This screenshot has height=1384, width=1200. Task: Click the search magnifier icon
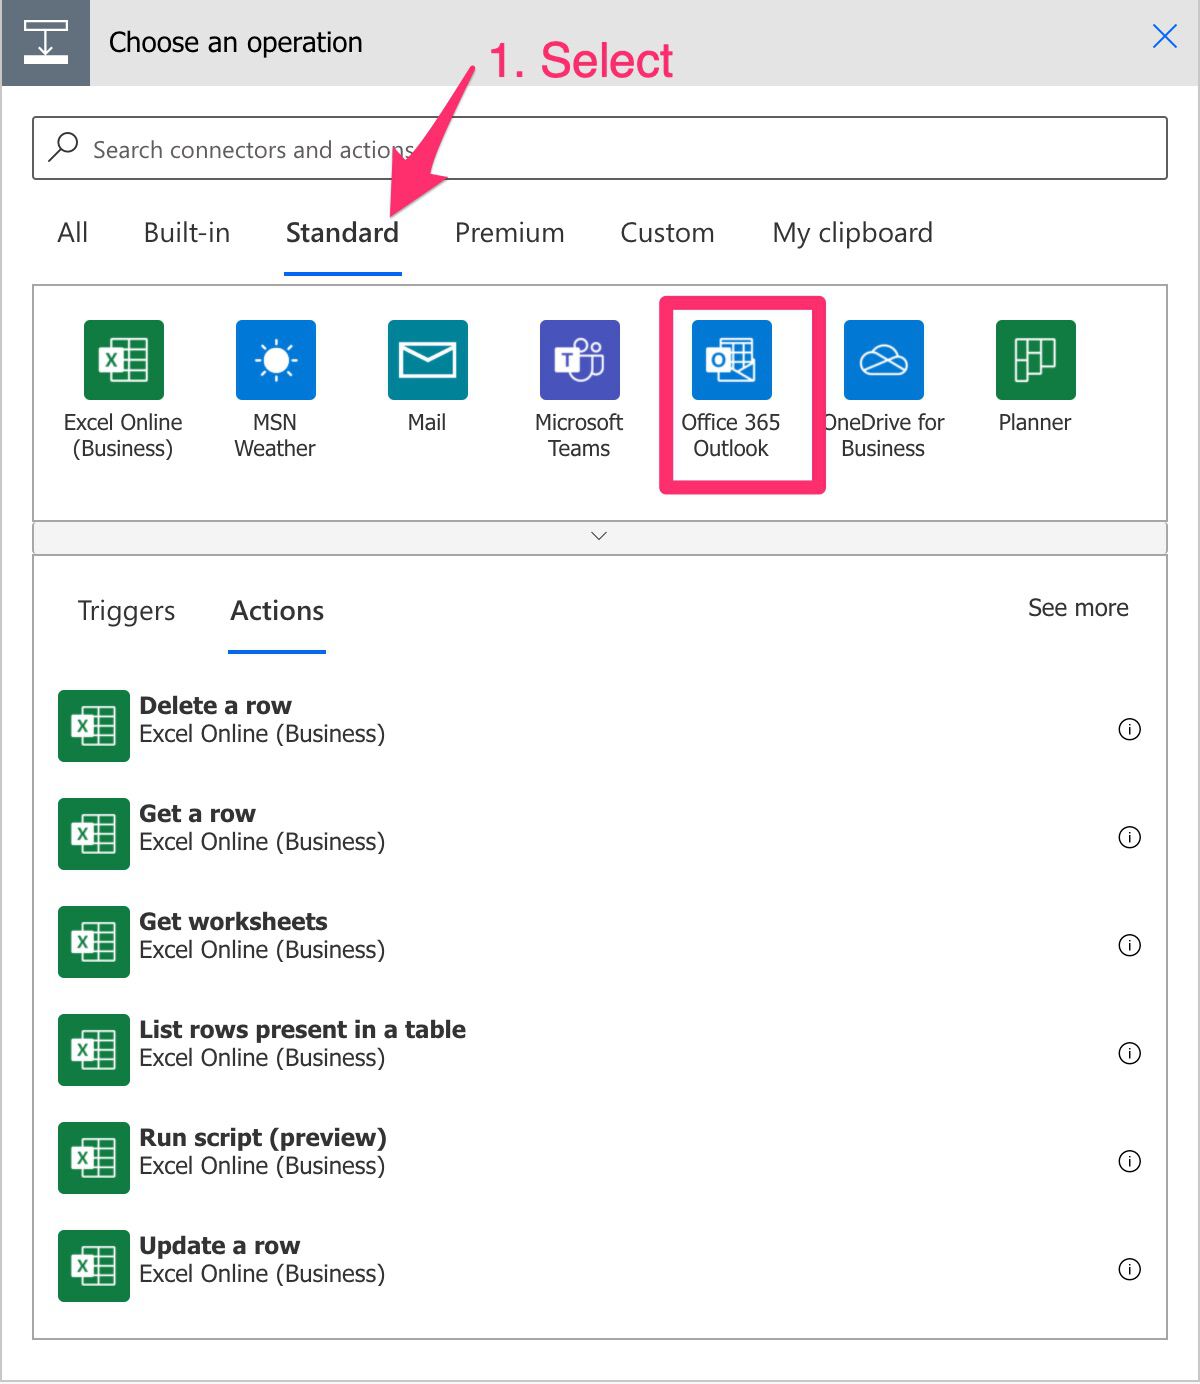tap(64, 146)
